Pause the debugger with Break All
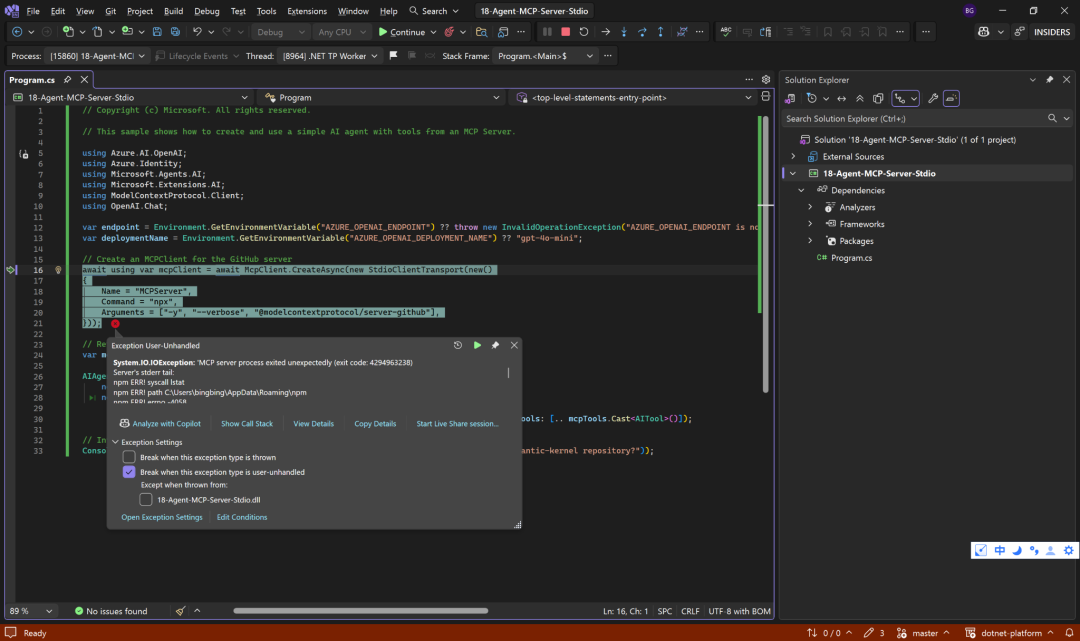This screenshot has height=641, width=1080. [x=547, y=32]
